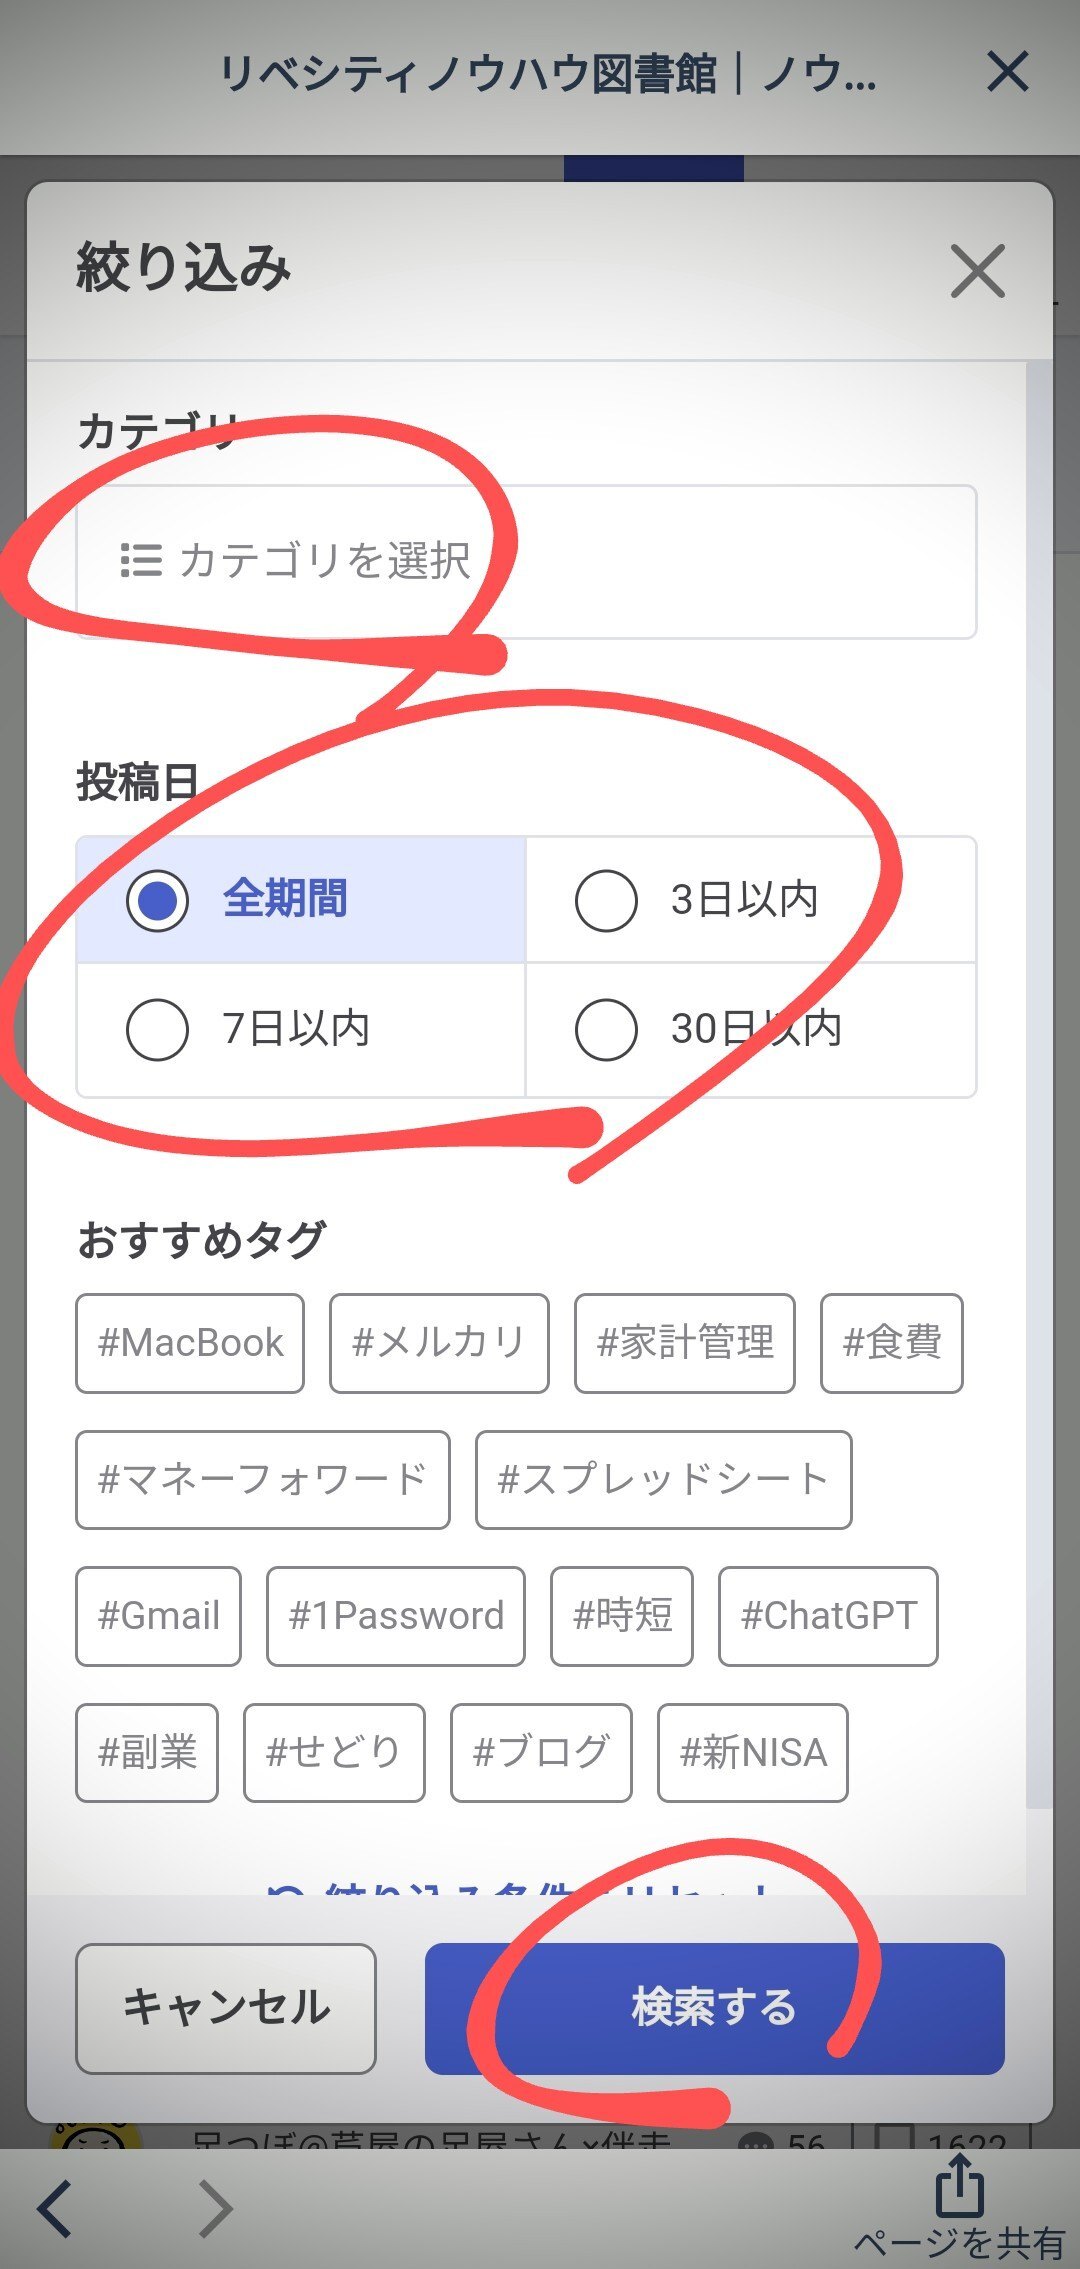The width and height of the screenshot is (1080, 2269).
Task: Select the 3日以内 radio option
Action: point(750,899)
